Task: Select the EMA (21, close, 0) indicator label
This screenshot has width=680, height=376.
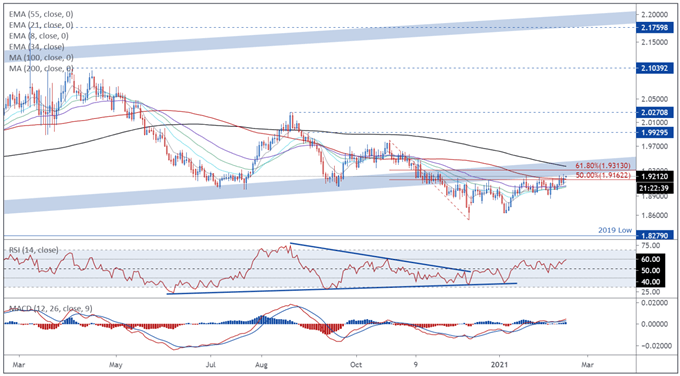Action: pos(40,25)
